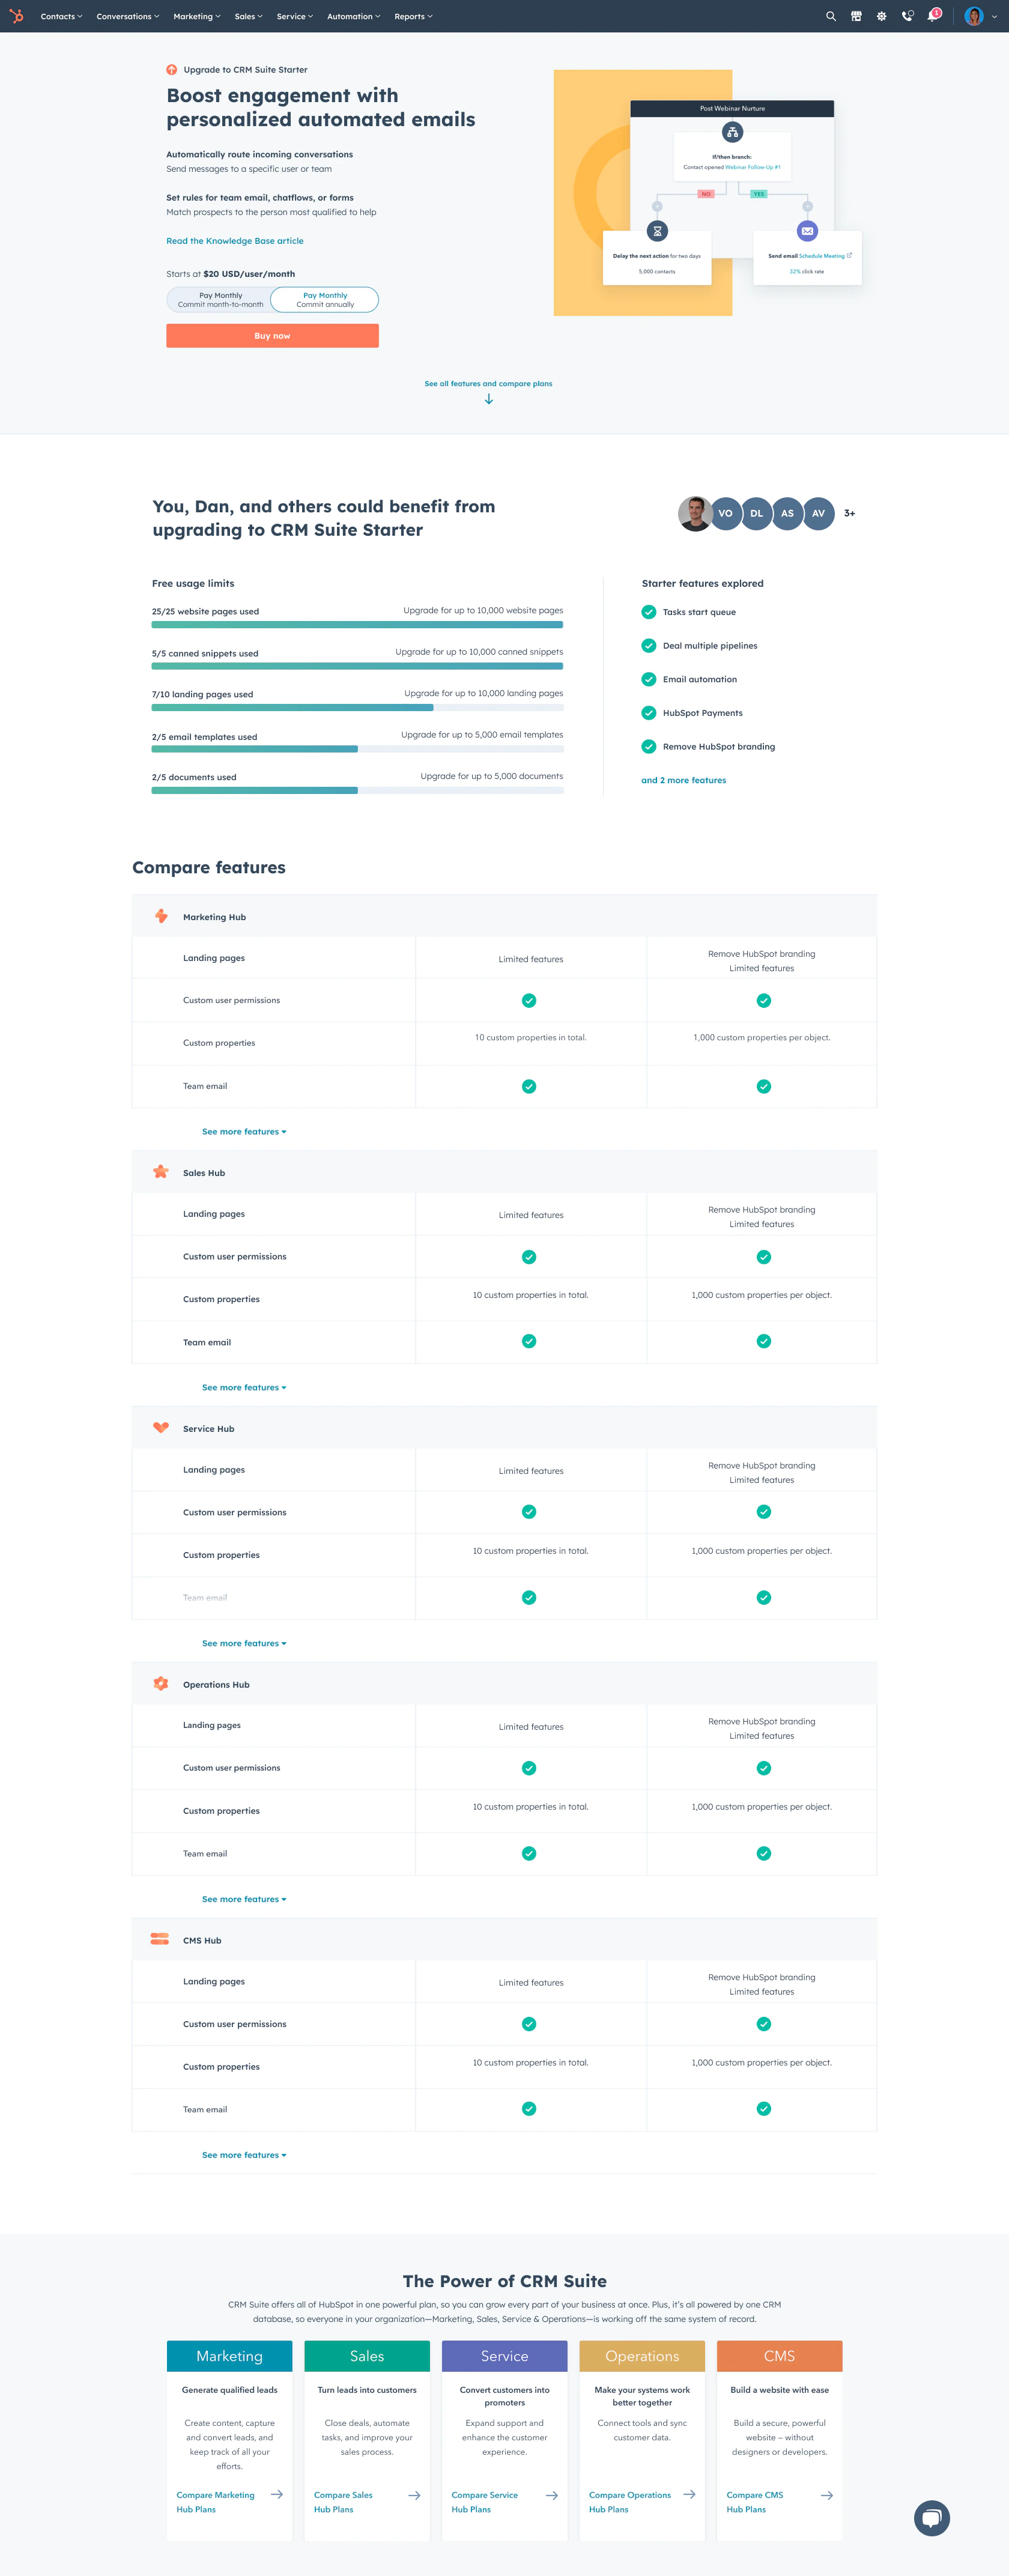Open Compare Operations Hub Plans link
This screenshot has height=2576, width=1009.
click(x=630, y=2502)
